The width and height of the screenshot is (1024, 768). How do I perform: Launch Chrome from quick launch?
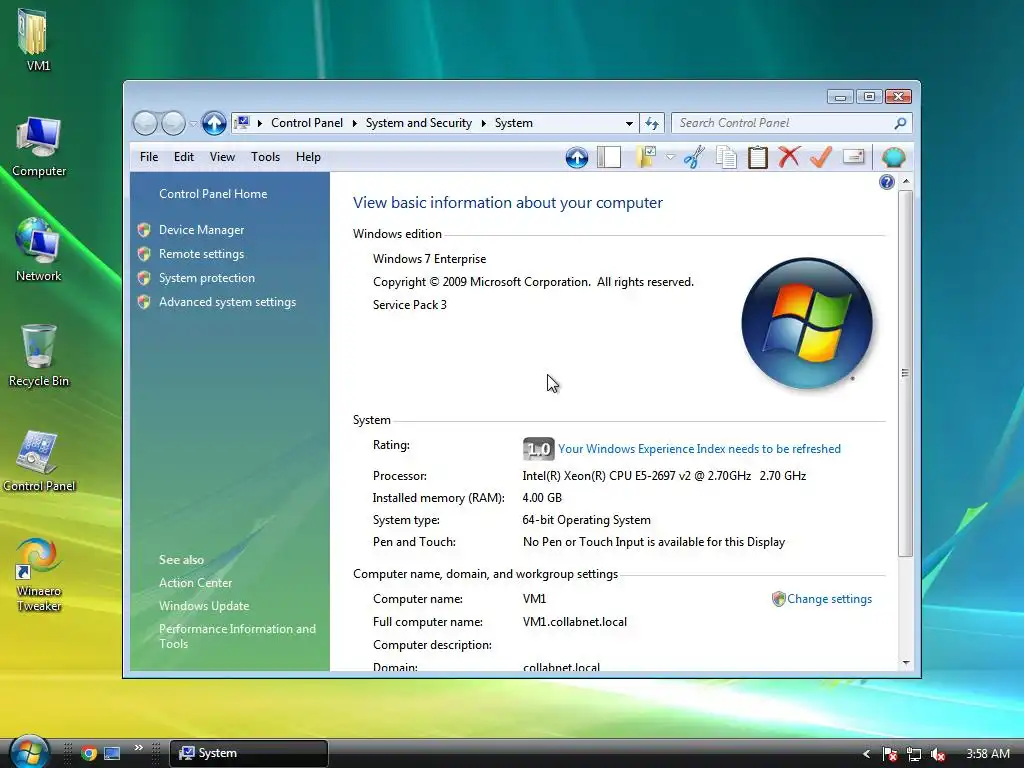point(89,753)
